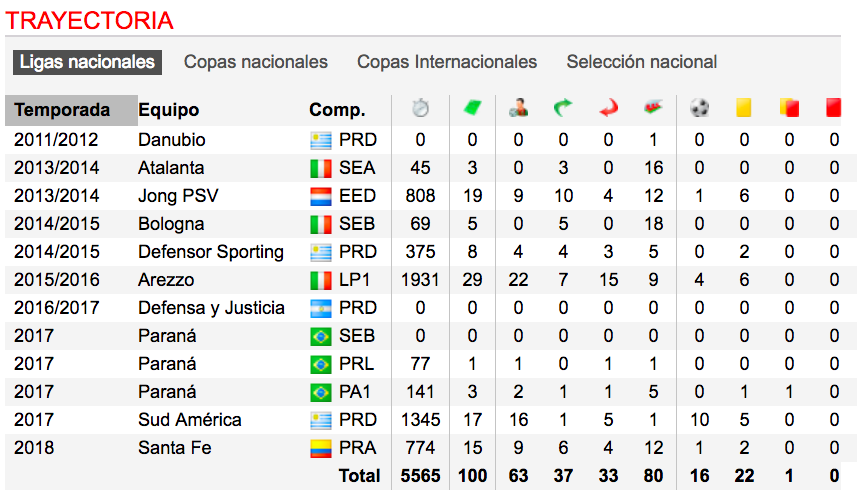Click the soccer ball goals icon
Screen dimensions: 860x490
[699, 108]
